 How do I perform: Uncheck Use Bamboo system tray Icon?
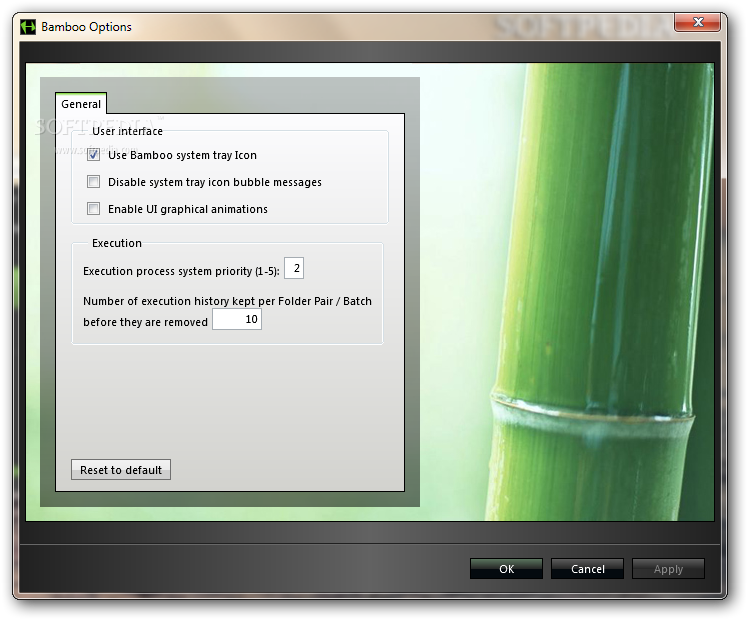click(94, 155)
